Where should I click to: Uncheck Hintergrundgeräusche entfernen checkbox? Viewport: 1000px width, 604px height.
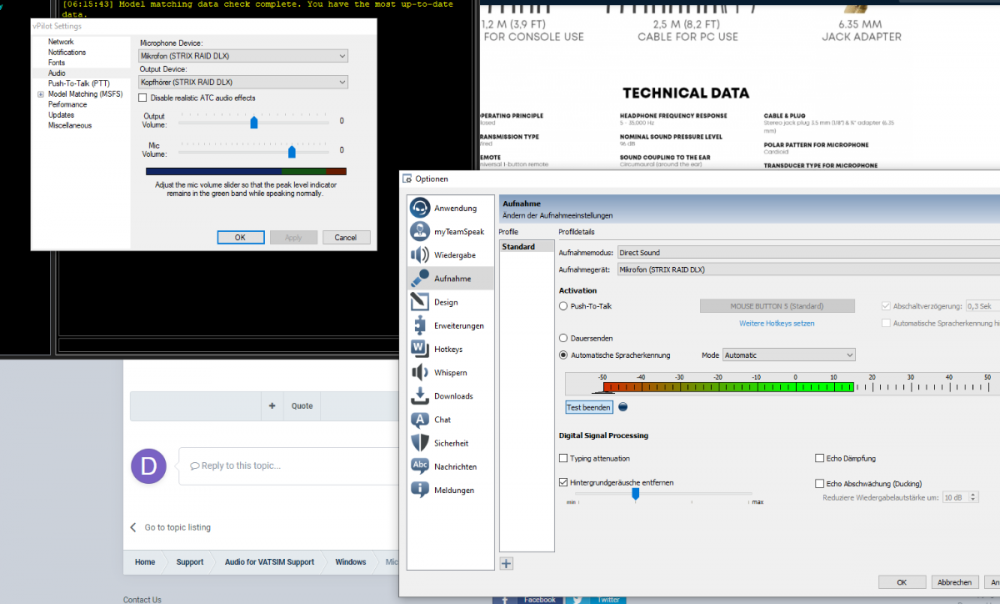pos(563,482)
